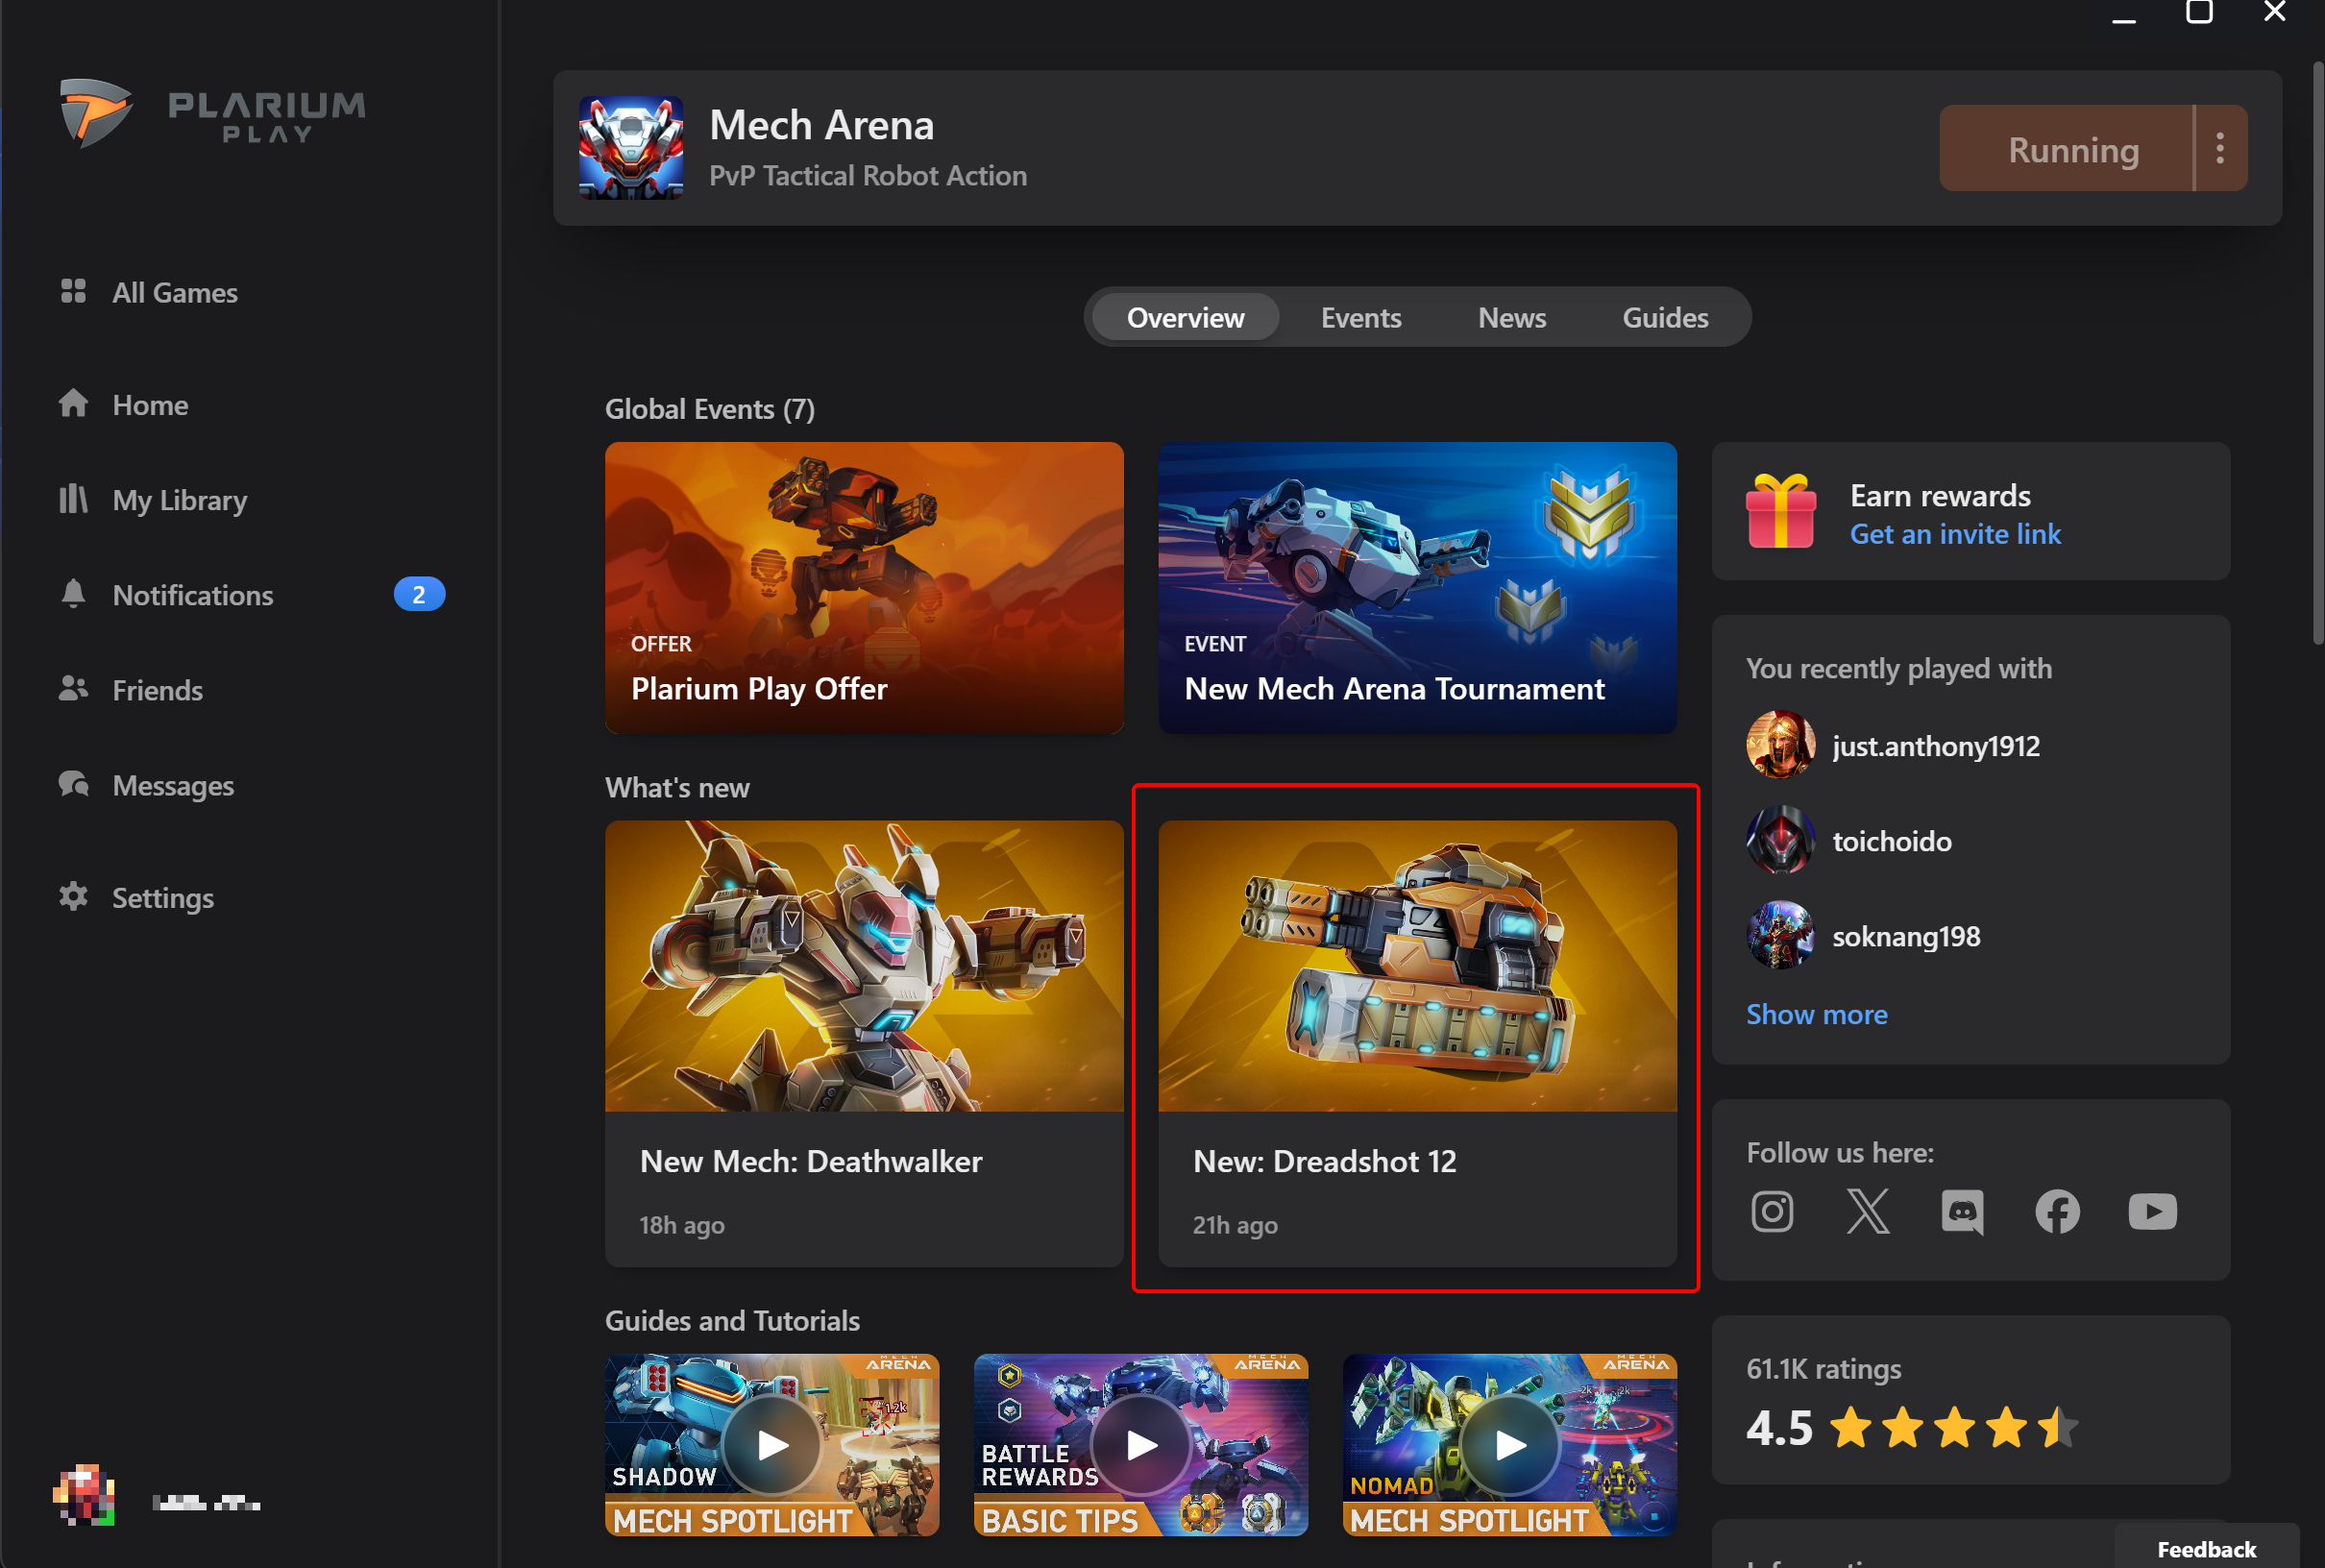Open the Plarium Play Offer card
The height and width of the screenshot is (1568, 2325).
click(864, 588)
